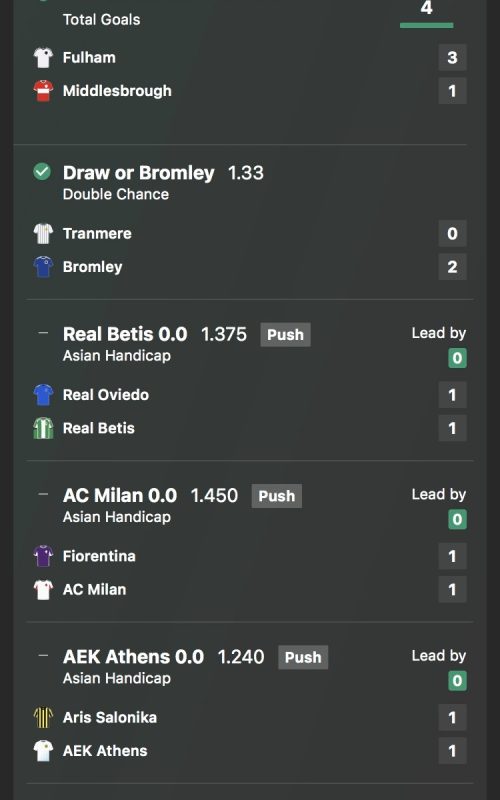The image size is (500, 800).
Task: Select the Push badge on the Real Betis bet
Action: [285, 335]
